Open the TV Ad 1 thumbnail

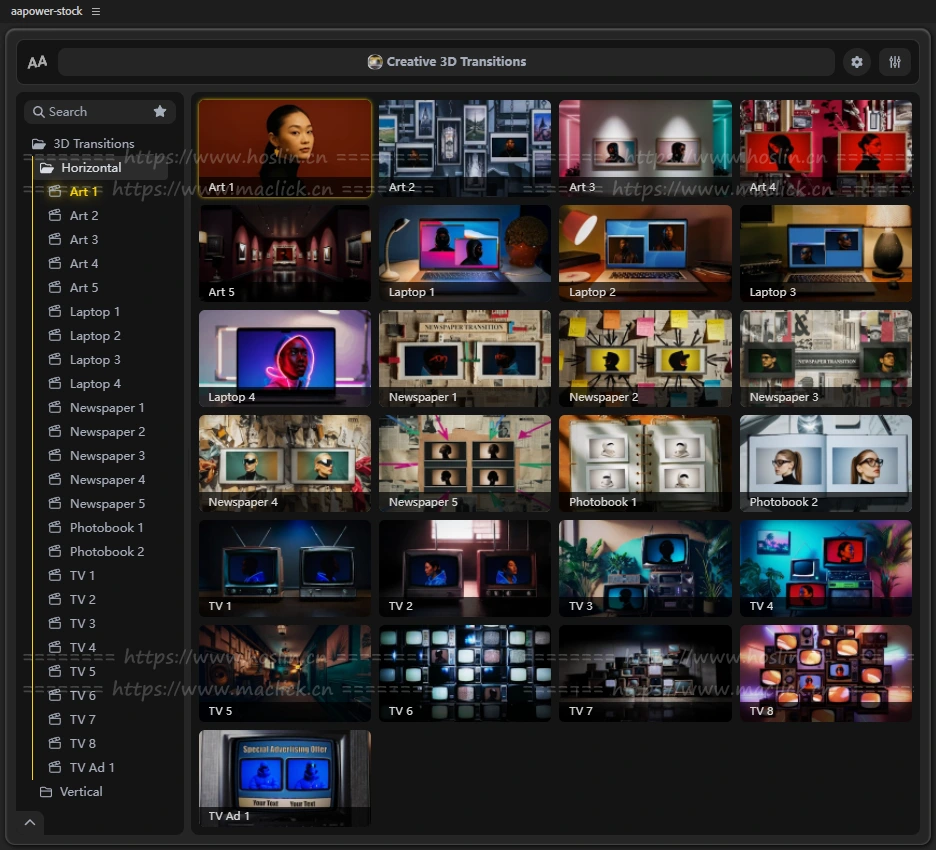[x=285, y=777]
